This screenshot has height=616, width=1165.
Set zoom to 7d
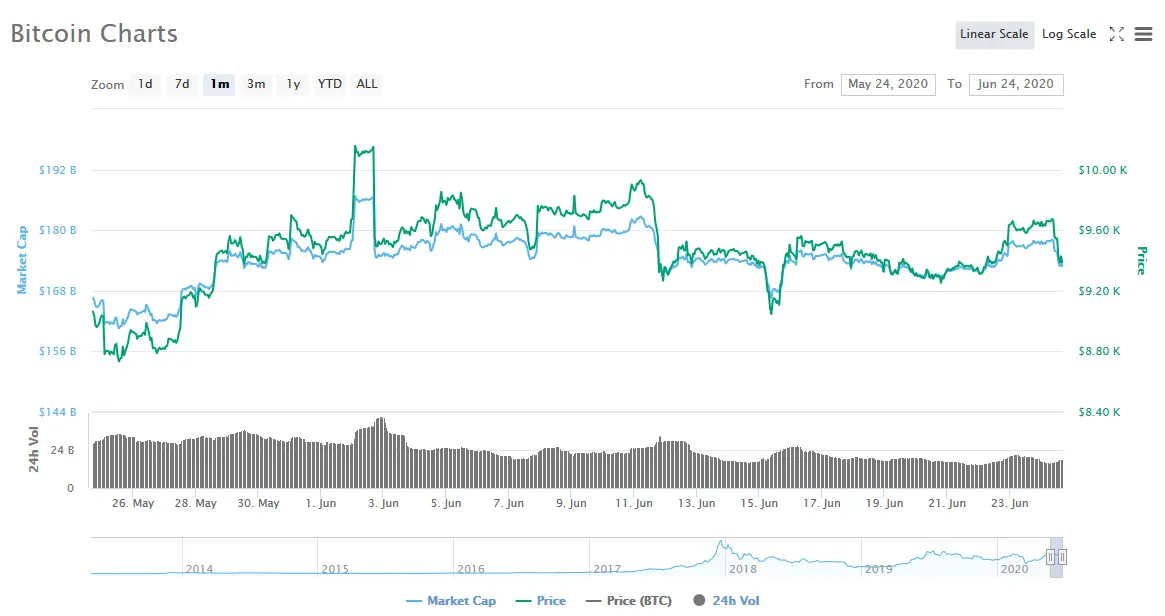(x=182, y=84)
